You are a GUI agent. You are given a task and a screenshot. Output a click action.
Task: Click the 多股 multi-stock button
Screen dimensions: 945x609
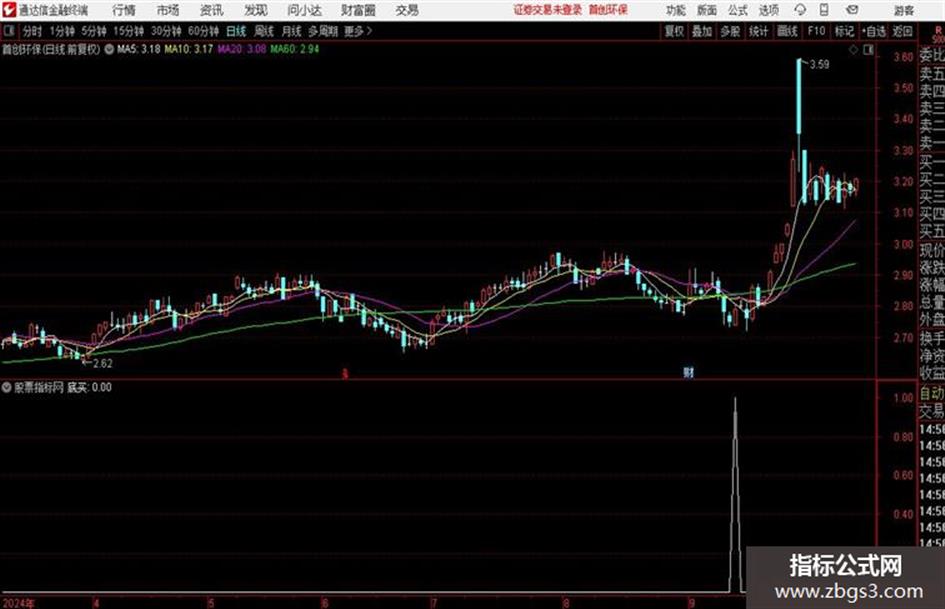(x=730, y=31)
